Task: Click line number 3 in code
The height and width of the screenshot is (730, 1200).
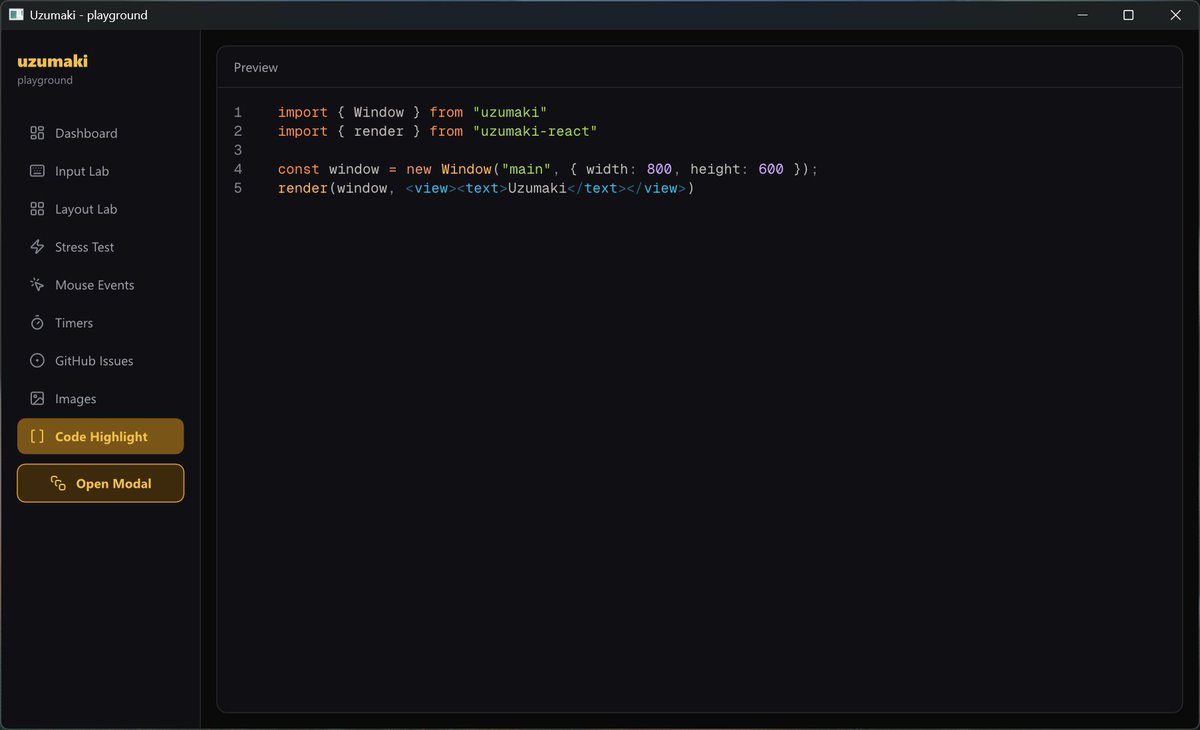Action: pyautogui.click(x=238, y=150)
